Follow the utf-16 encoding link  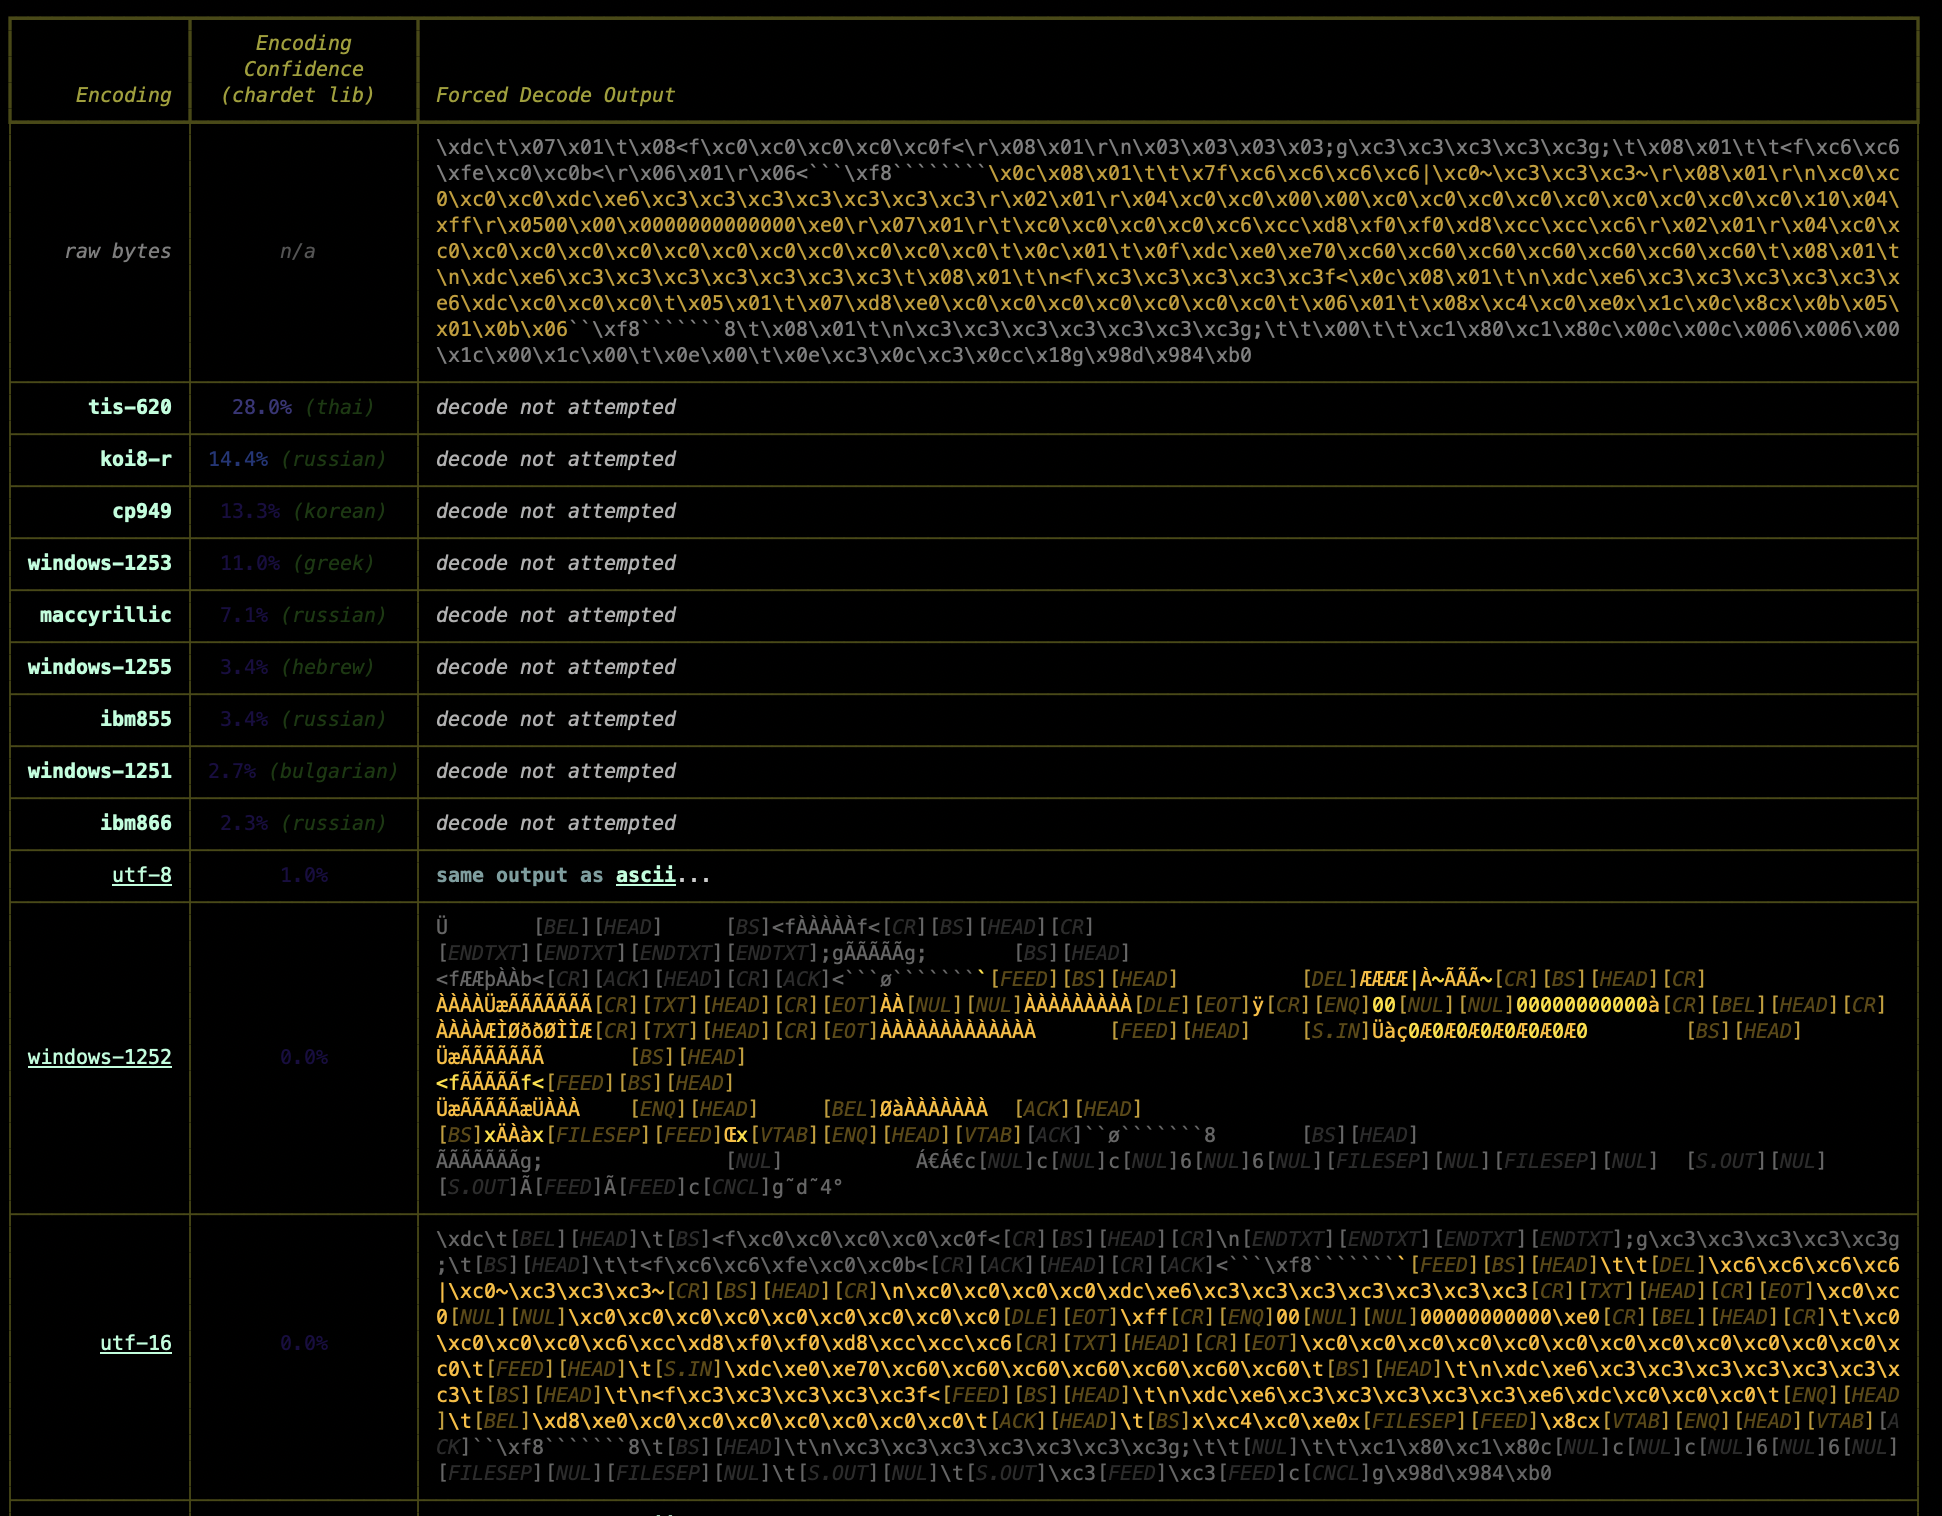[135, 1343]
